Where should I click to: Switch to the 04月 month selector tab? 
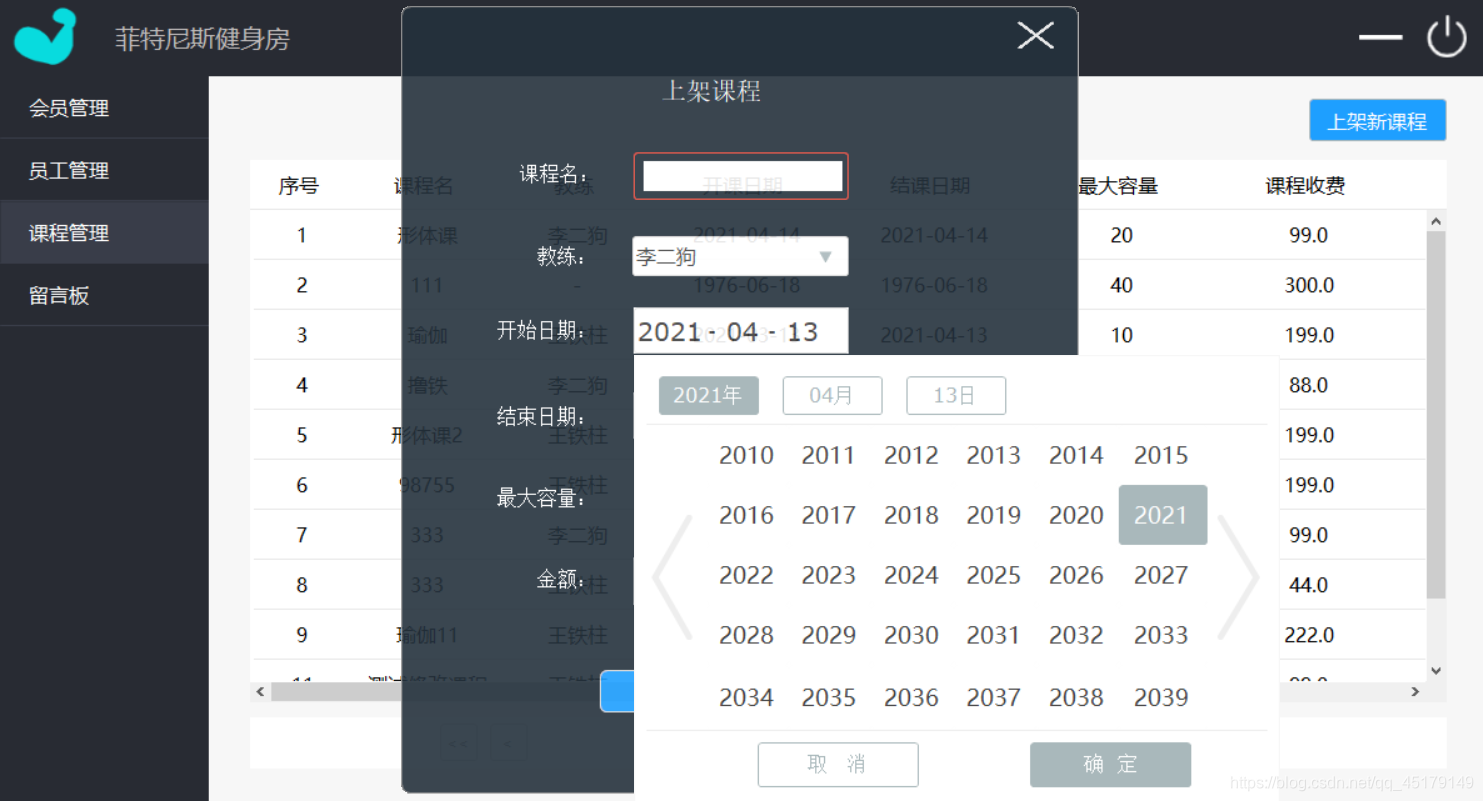point(832,395)
